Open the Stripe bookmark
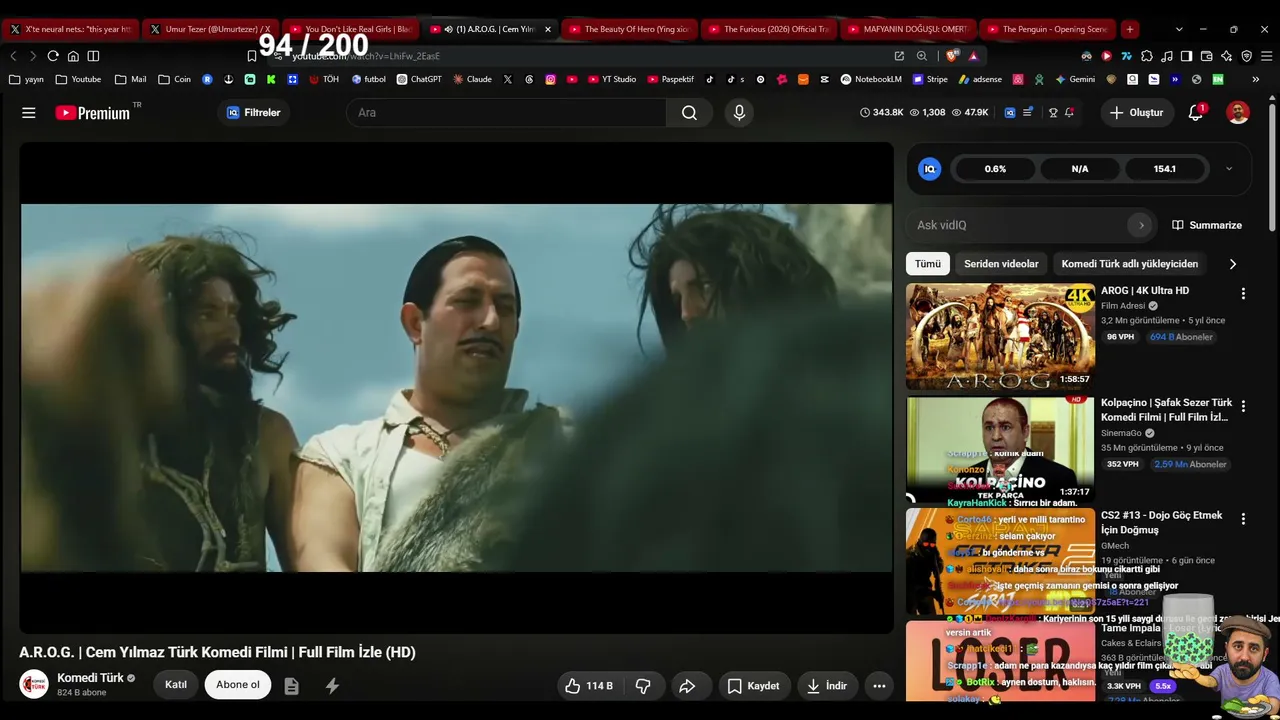1280x720 pixels. 930,79
